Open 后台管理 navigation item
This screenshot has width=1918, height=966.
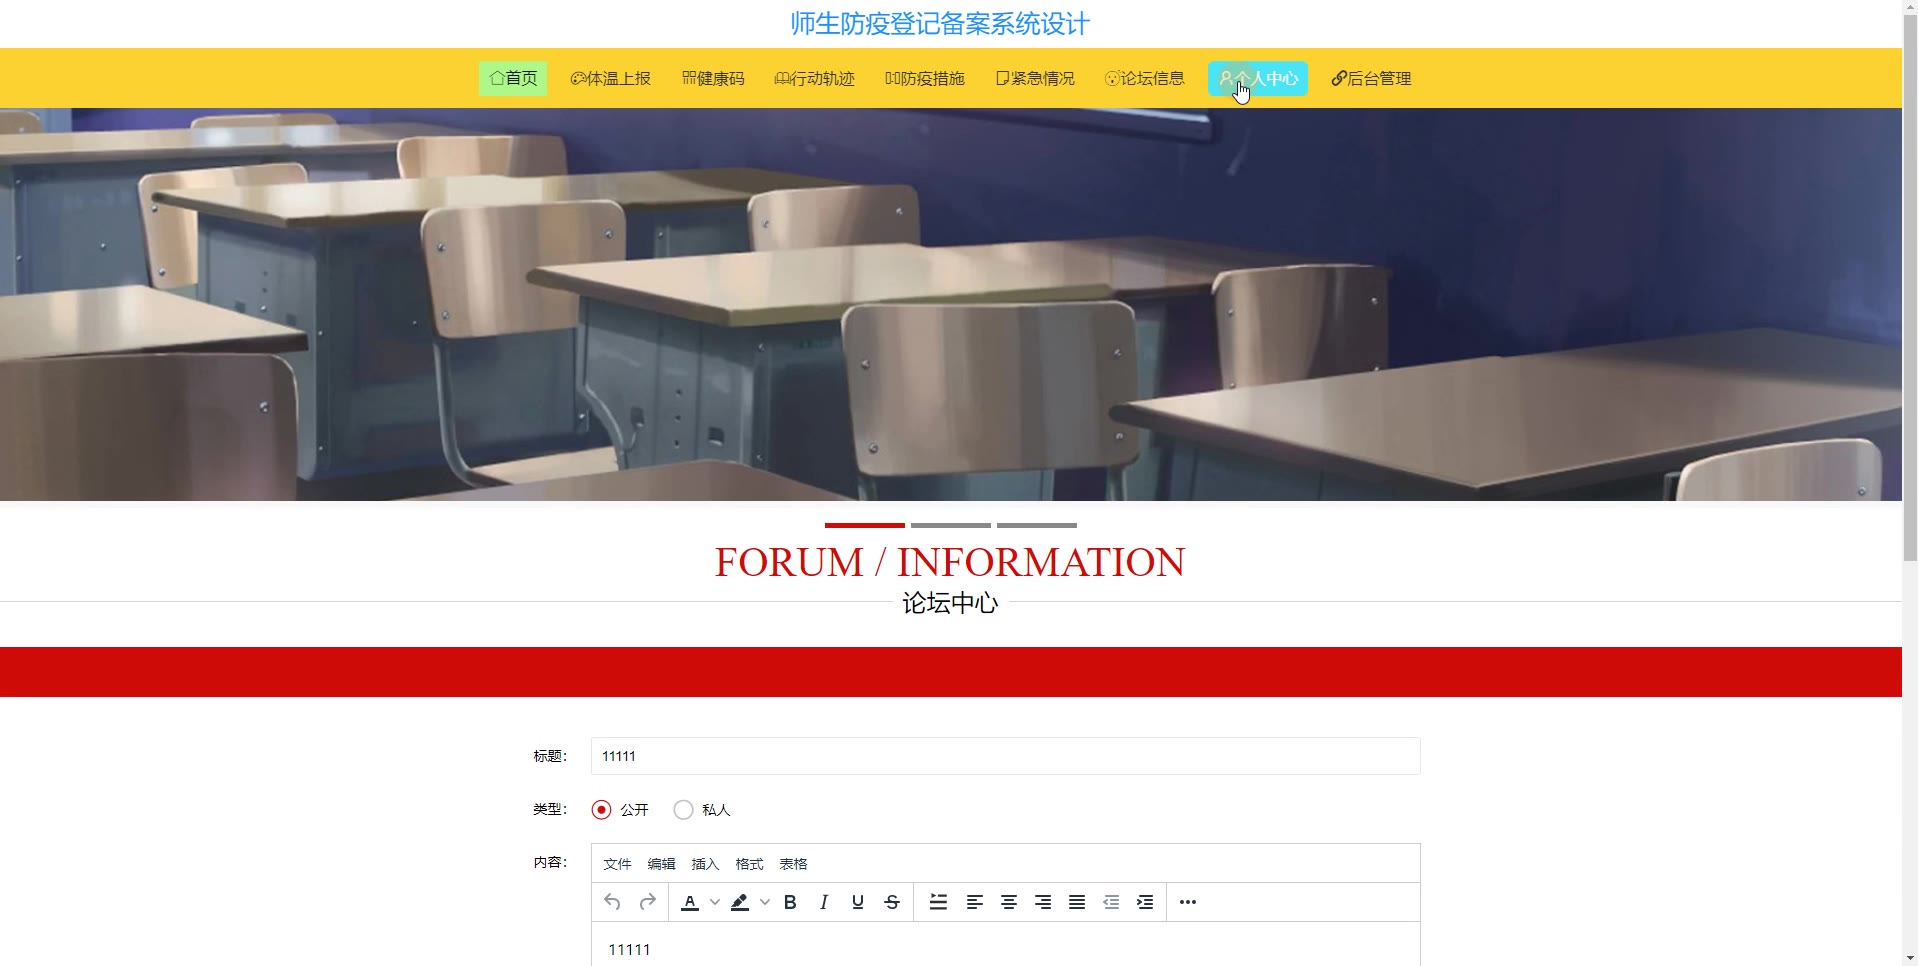(x=1371, y=78)
